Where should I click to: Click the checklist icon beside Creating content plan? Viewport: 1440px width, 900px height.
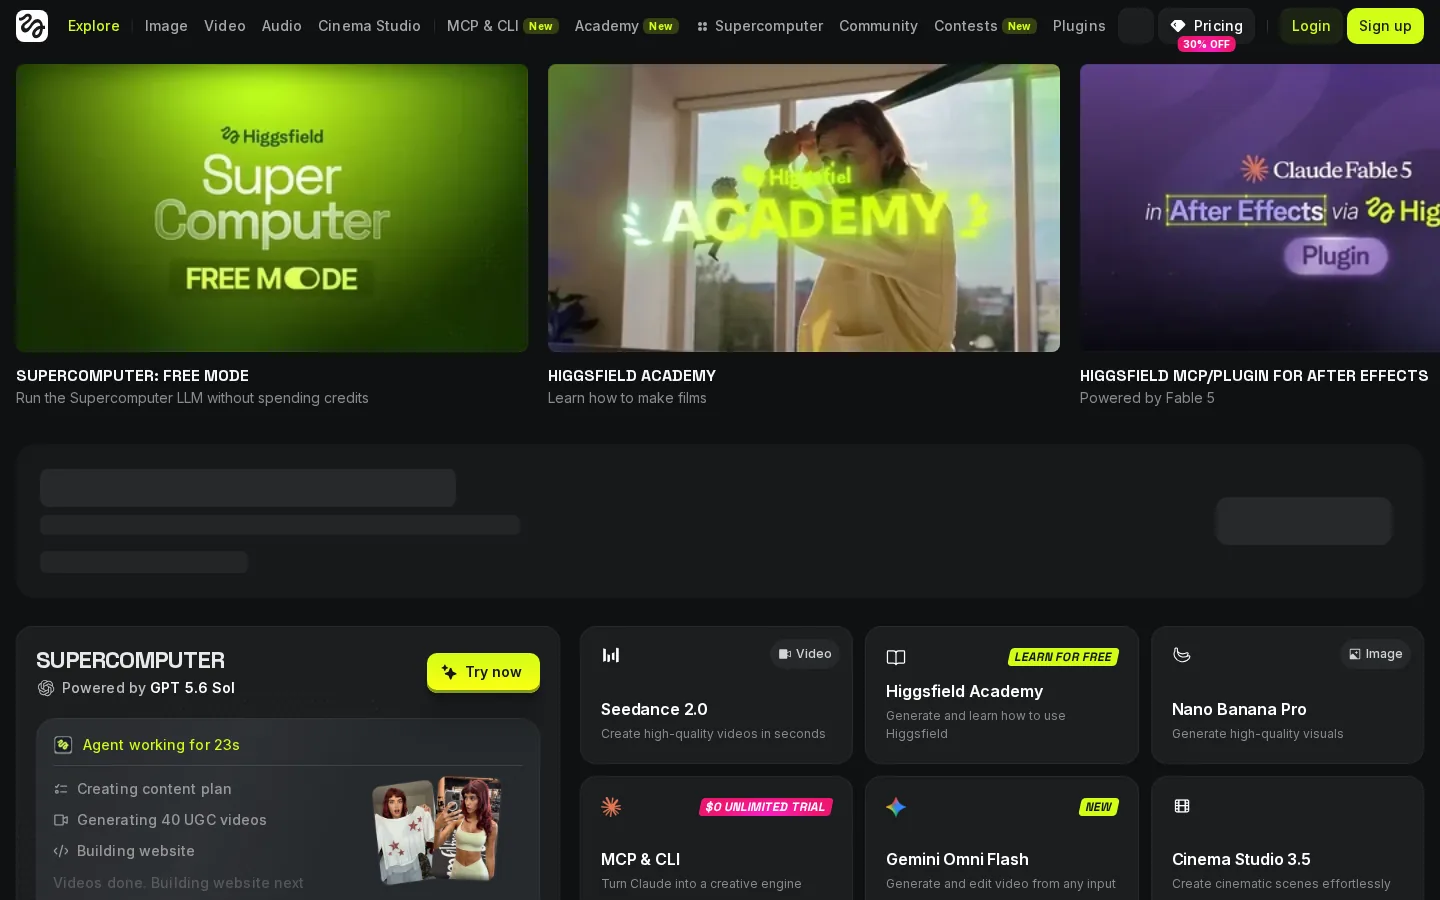(x=61, y=789)
